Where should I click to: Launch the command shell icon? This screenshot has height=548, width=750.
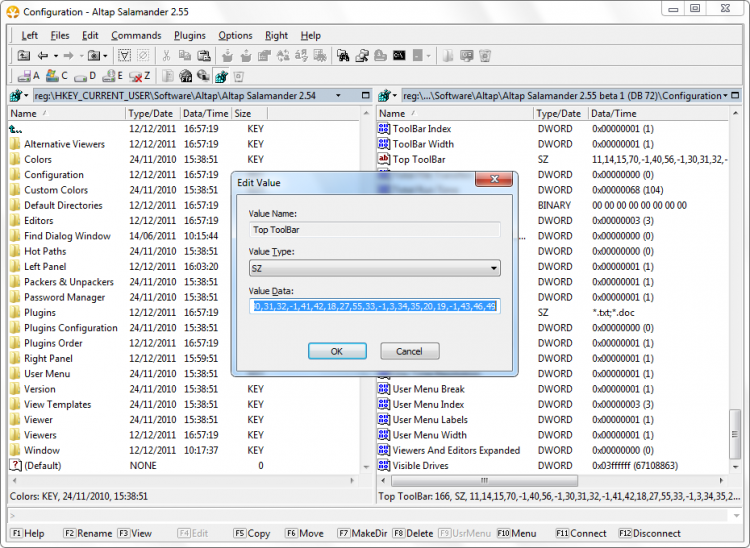coord(399,56)
